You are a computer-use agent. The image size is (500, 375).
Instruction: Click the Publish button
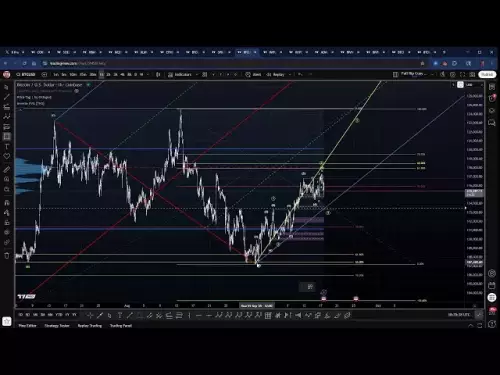point(487,74)
